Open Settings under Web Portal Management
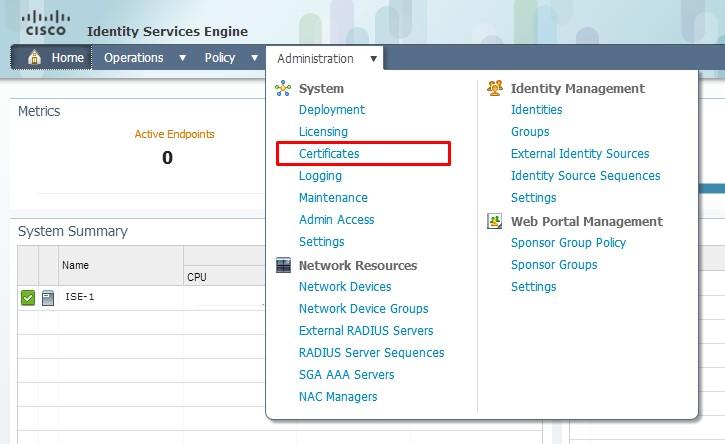This screenshot has width=725, height=444. (x=534, y=287)
